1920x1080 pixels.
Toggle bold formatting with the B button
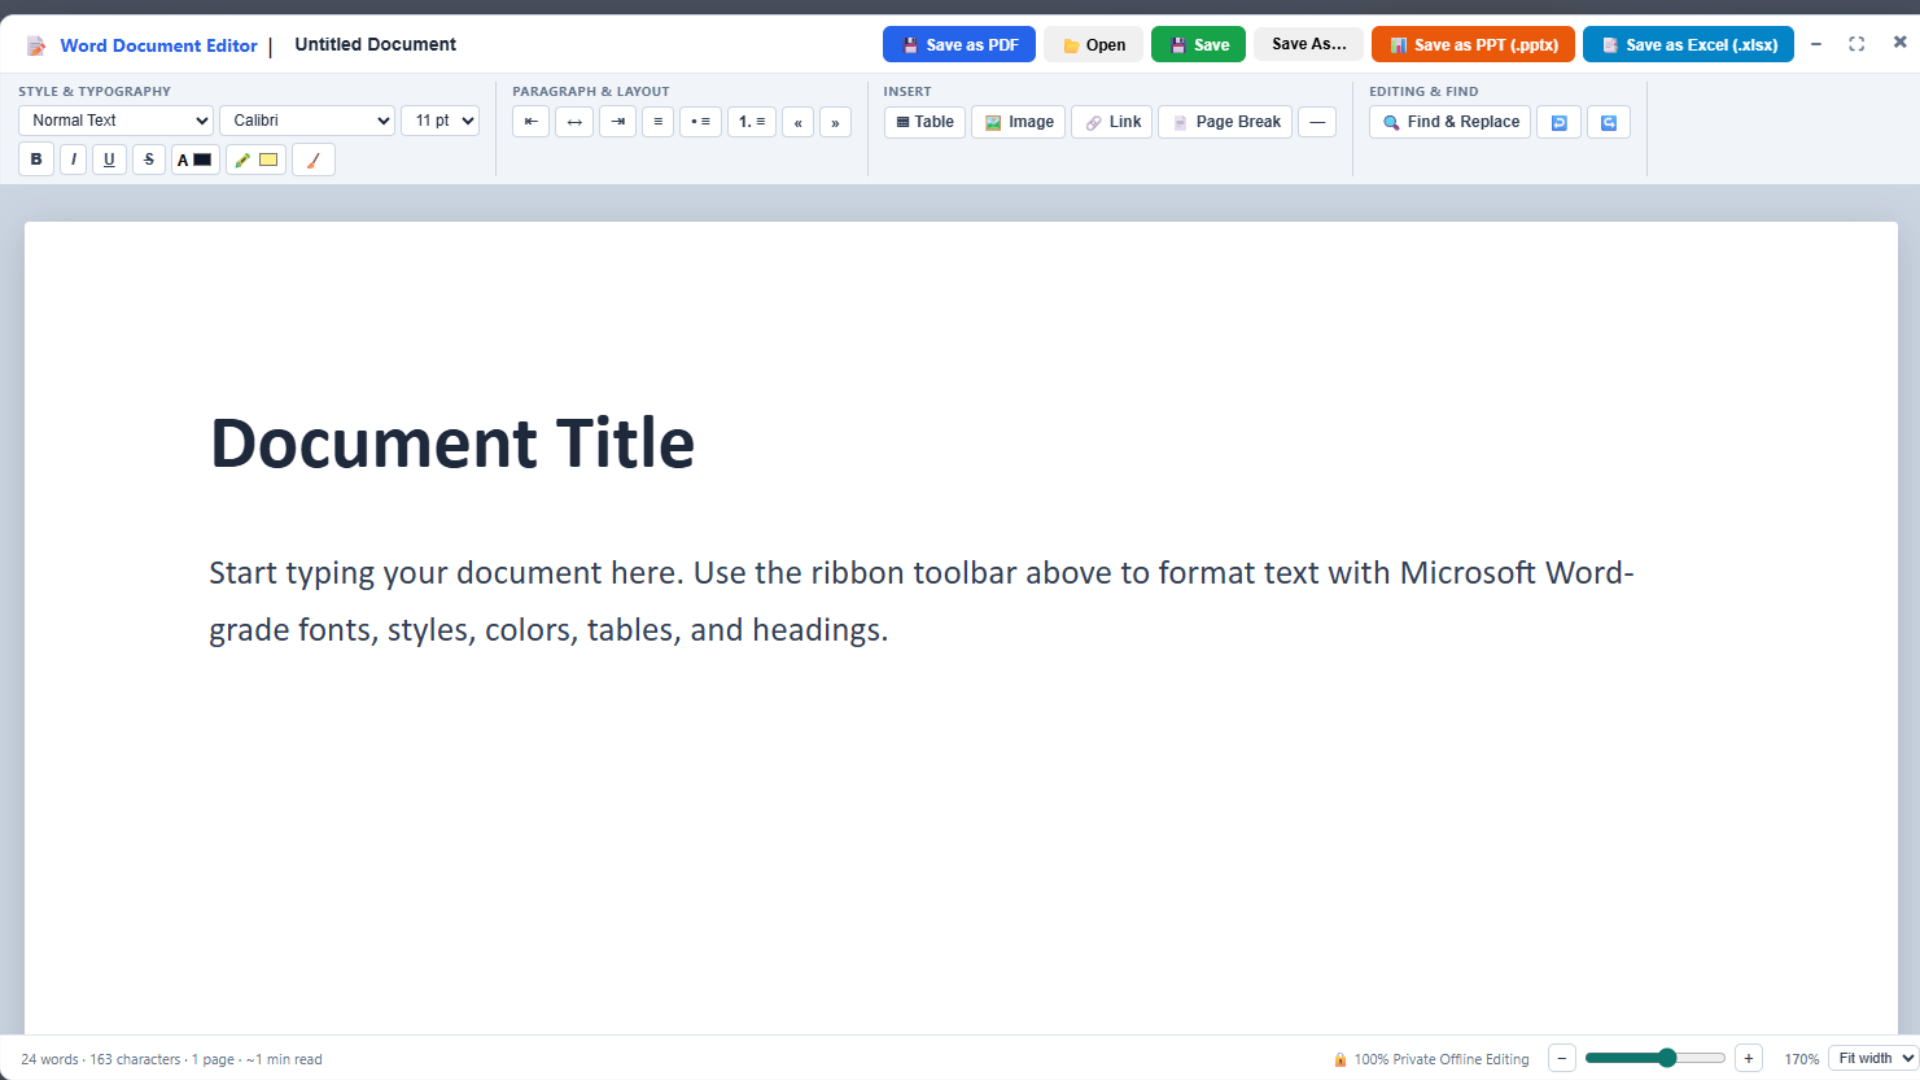pos(36,160)
